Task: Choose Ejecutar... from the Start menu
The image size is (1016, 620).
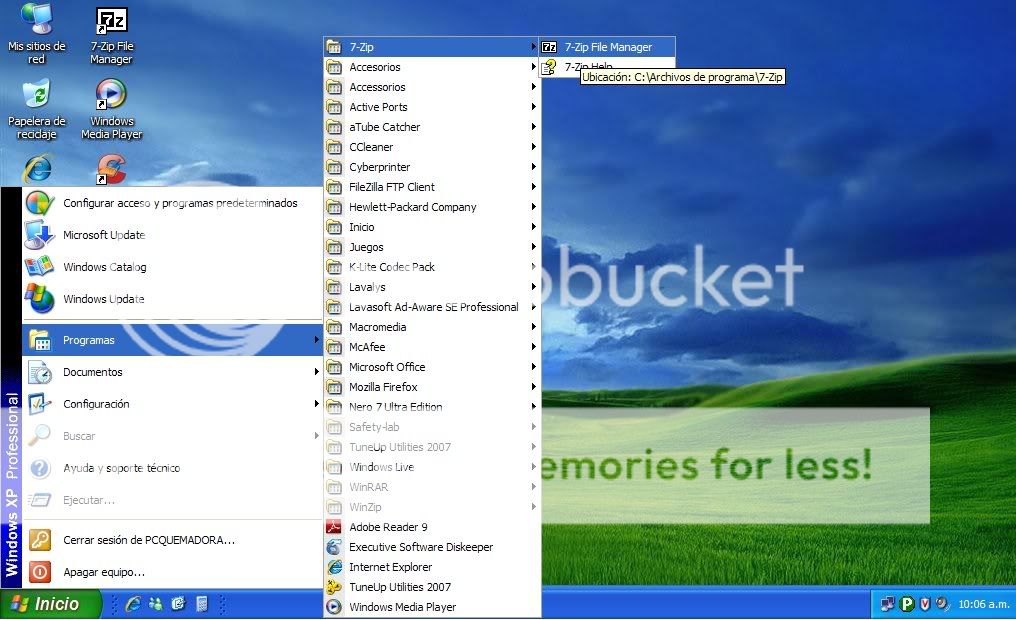Action: coord(172,500)
